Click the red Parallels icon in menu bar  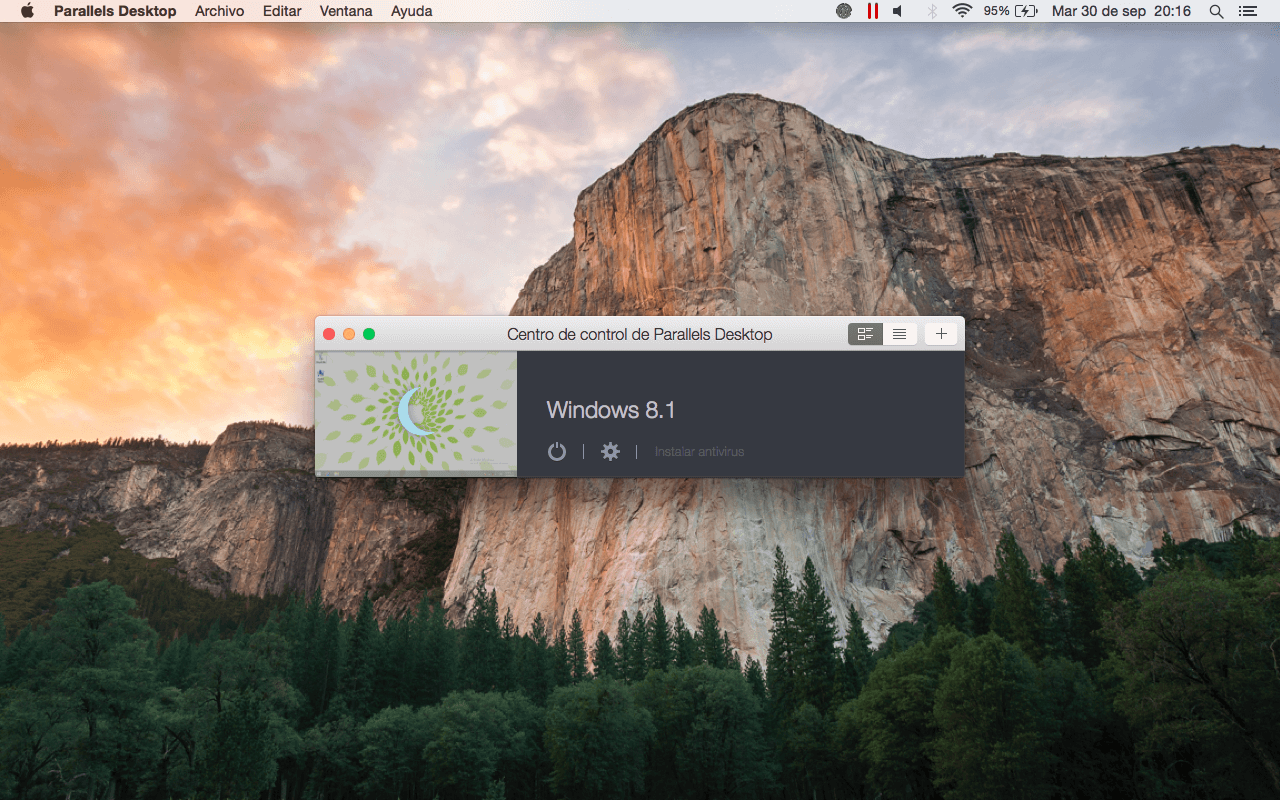872,11
